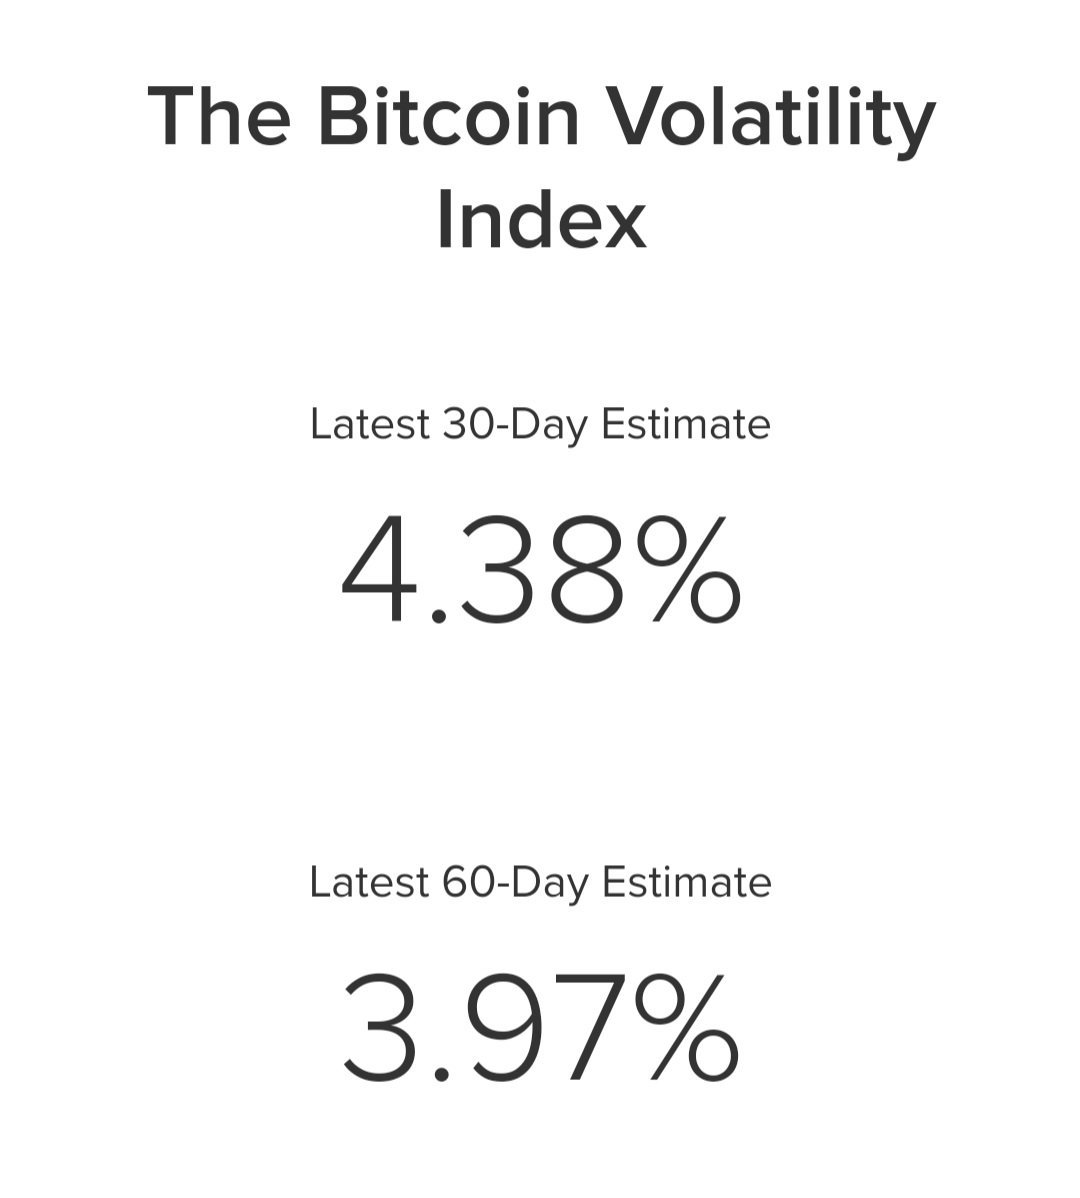This screenshot has height=1198, width=1080.
Task: Click "Estimate" in the 30-Day label
Action: tap(686, 424)
